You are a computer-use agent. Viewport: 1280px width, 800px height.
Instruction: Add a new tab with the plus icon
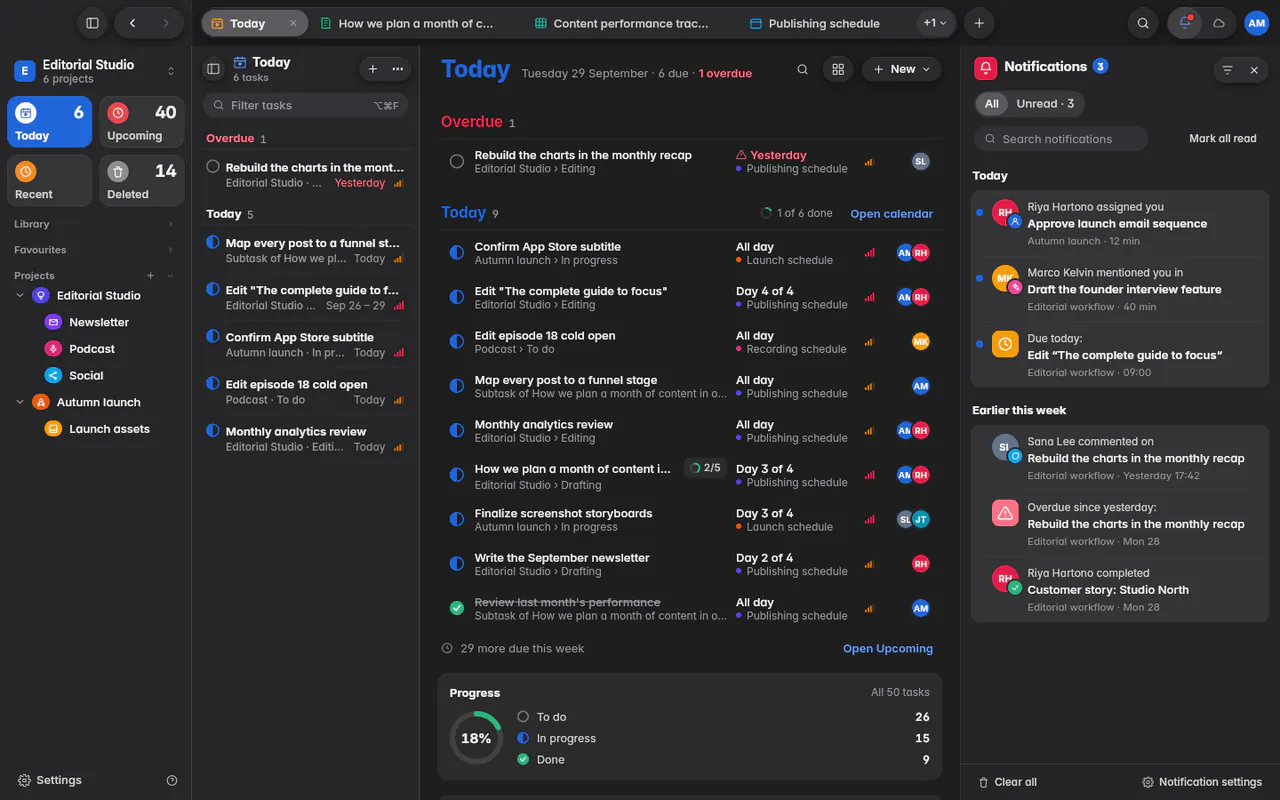click(979, 23)
